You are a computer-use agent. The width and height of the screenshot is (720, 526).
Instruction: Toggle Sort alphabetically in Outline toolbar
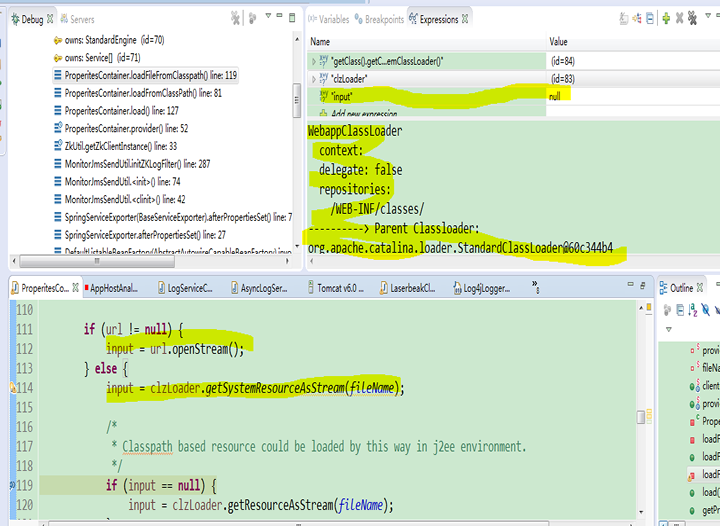point(692,310)
